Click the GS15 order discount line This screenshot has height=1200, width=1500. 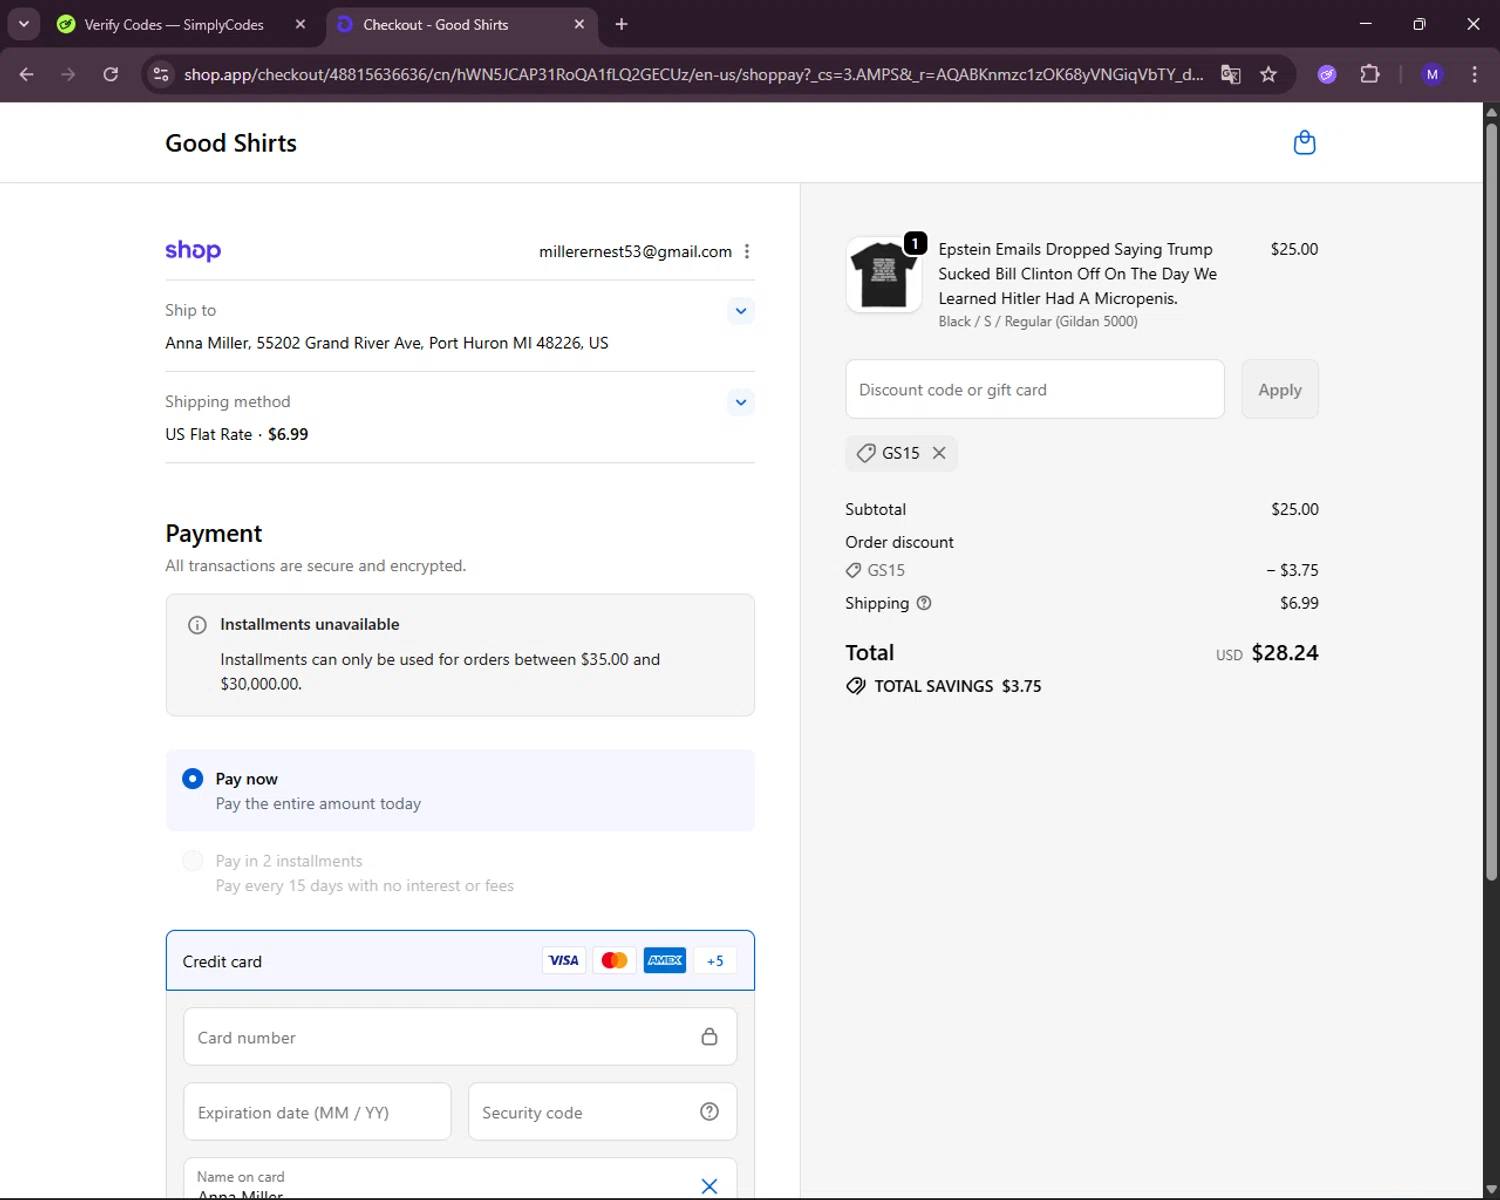1082,570
